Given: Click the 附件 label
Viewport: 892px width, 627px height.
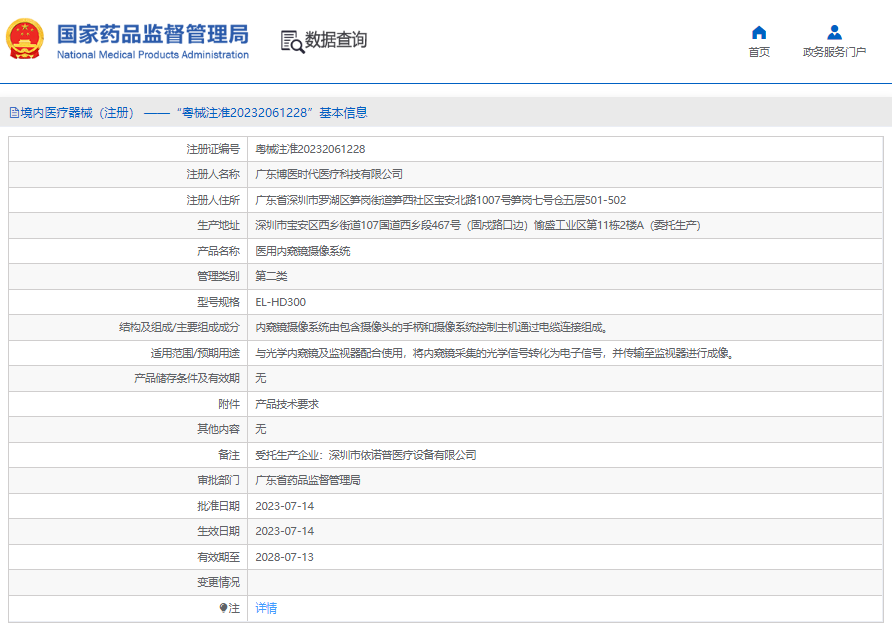Looking at the screenshot, I should (x=229, y=404).
